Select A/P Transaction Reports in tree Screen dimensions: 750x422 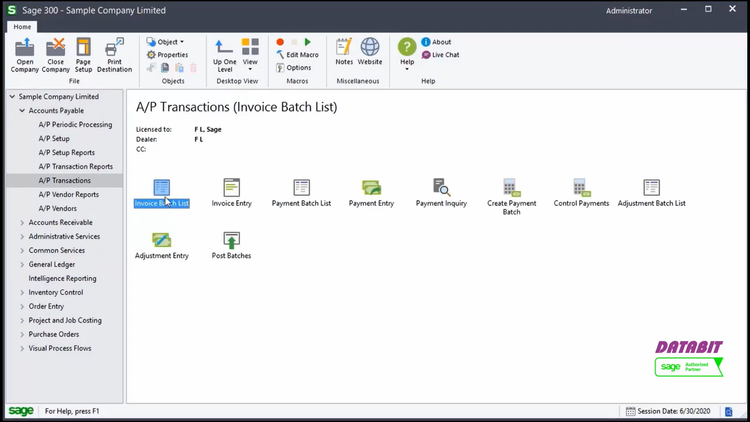(x=76, y=167)
